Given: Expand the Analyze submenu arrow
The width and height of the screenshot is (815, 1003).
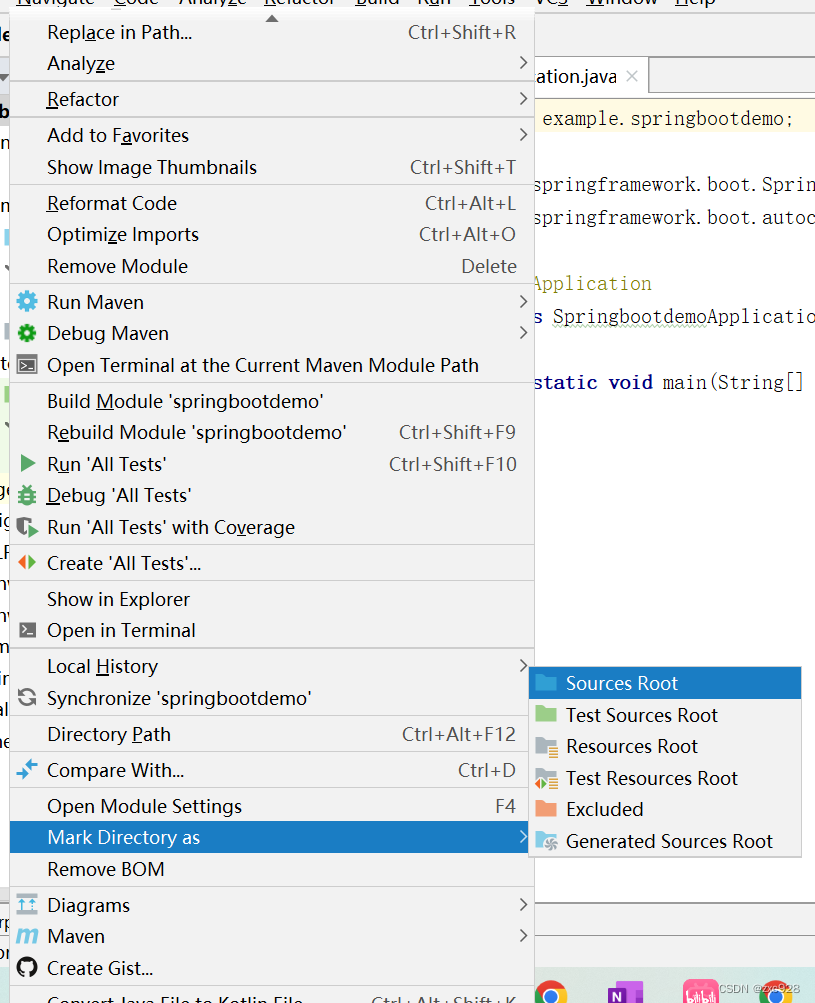Looking at the screenshot, I should [523, 64].
